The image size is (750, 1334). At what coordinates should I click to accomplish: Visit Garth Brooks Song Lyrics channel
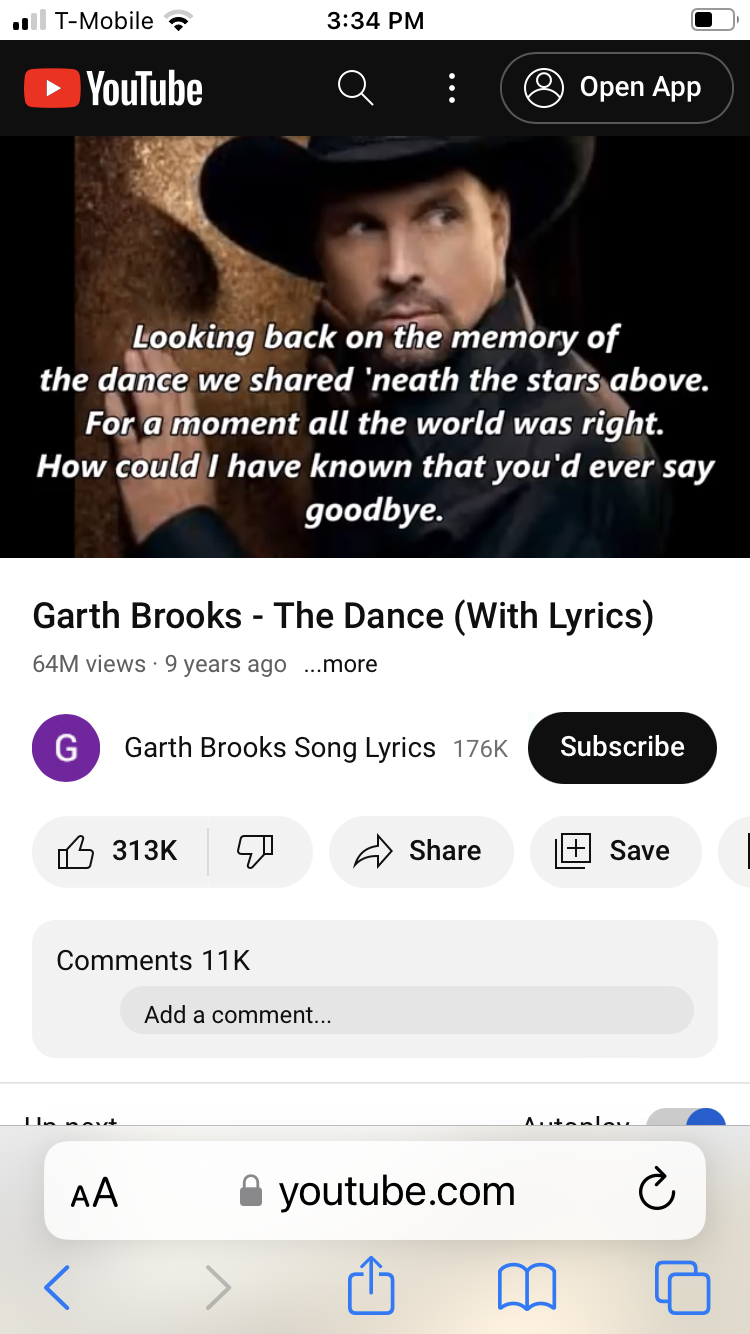click(280, 748)
